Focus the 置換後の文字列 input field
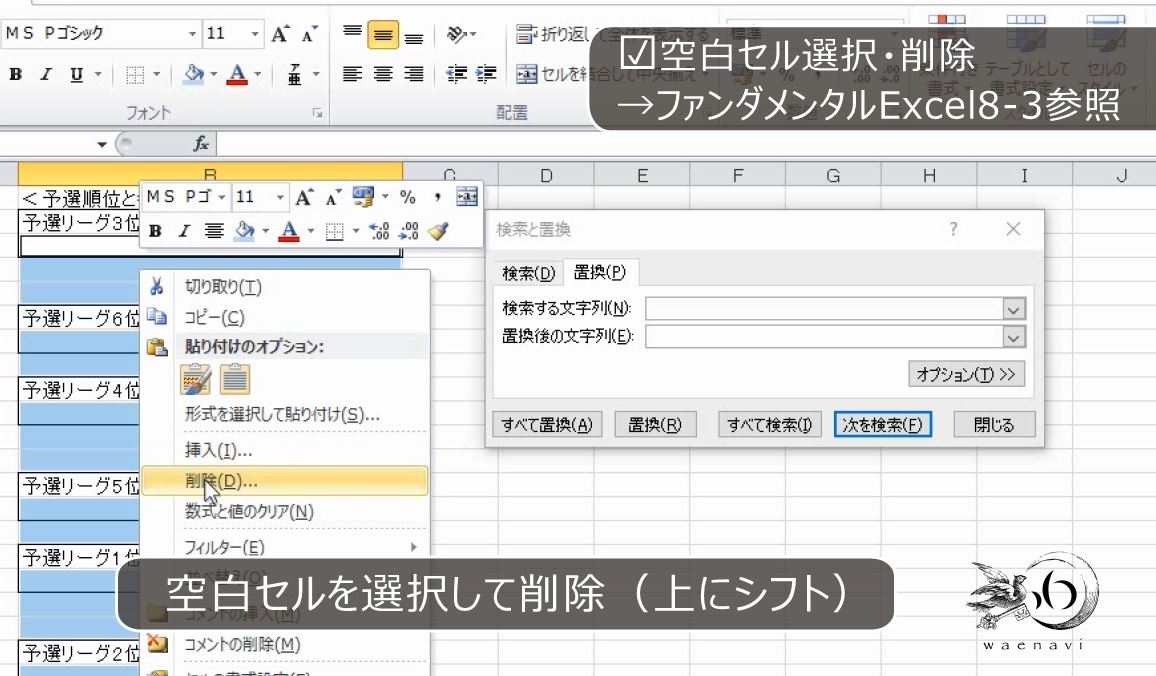 pyautogui.click(x=824, y=338)
